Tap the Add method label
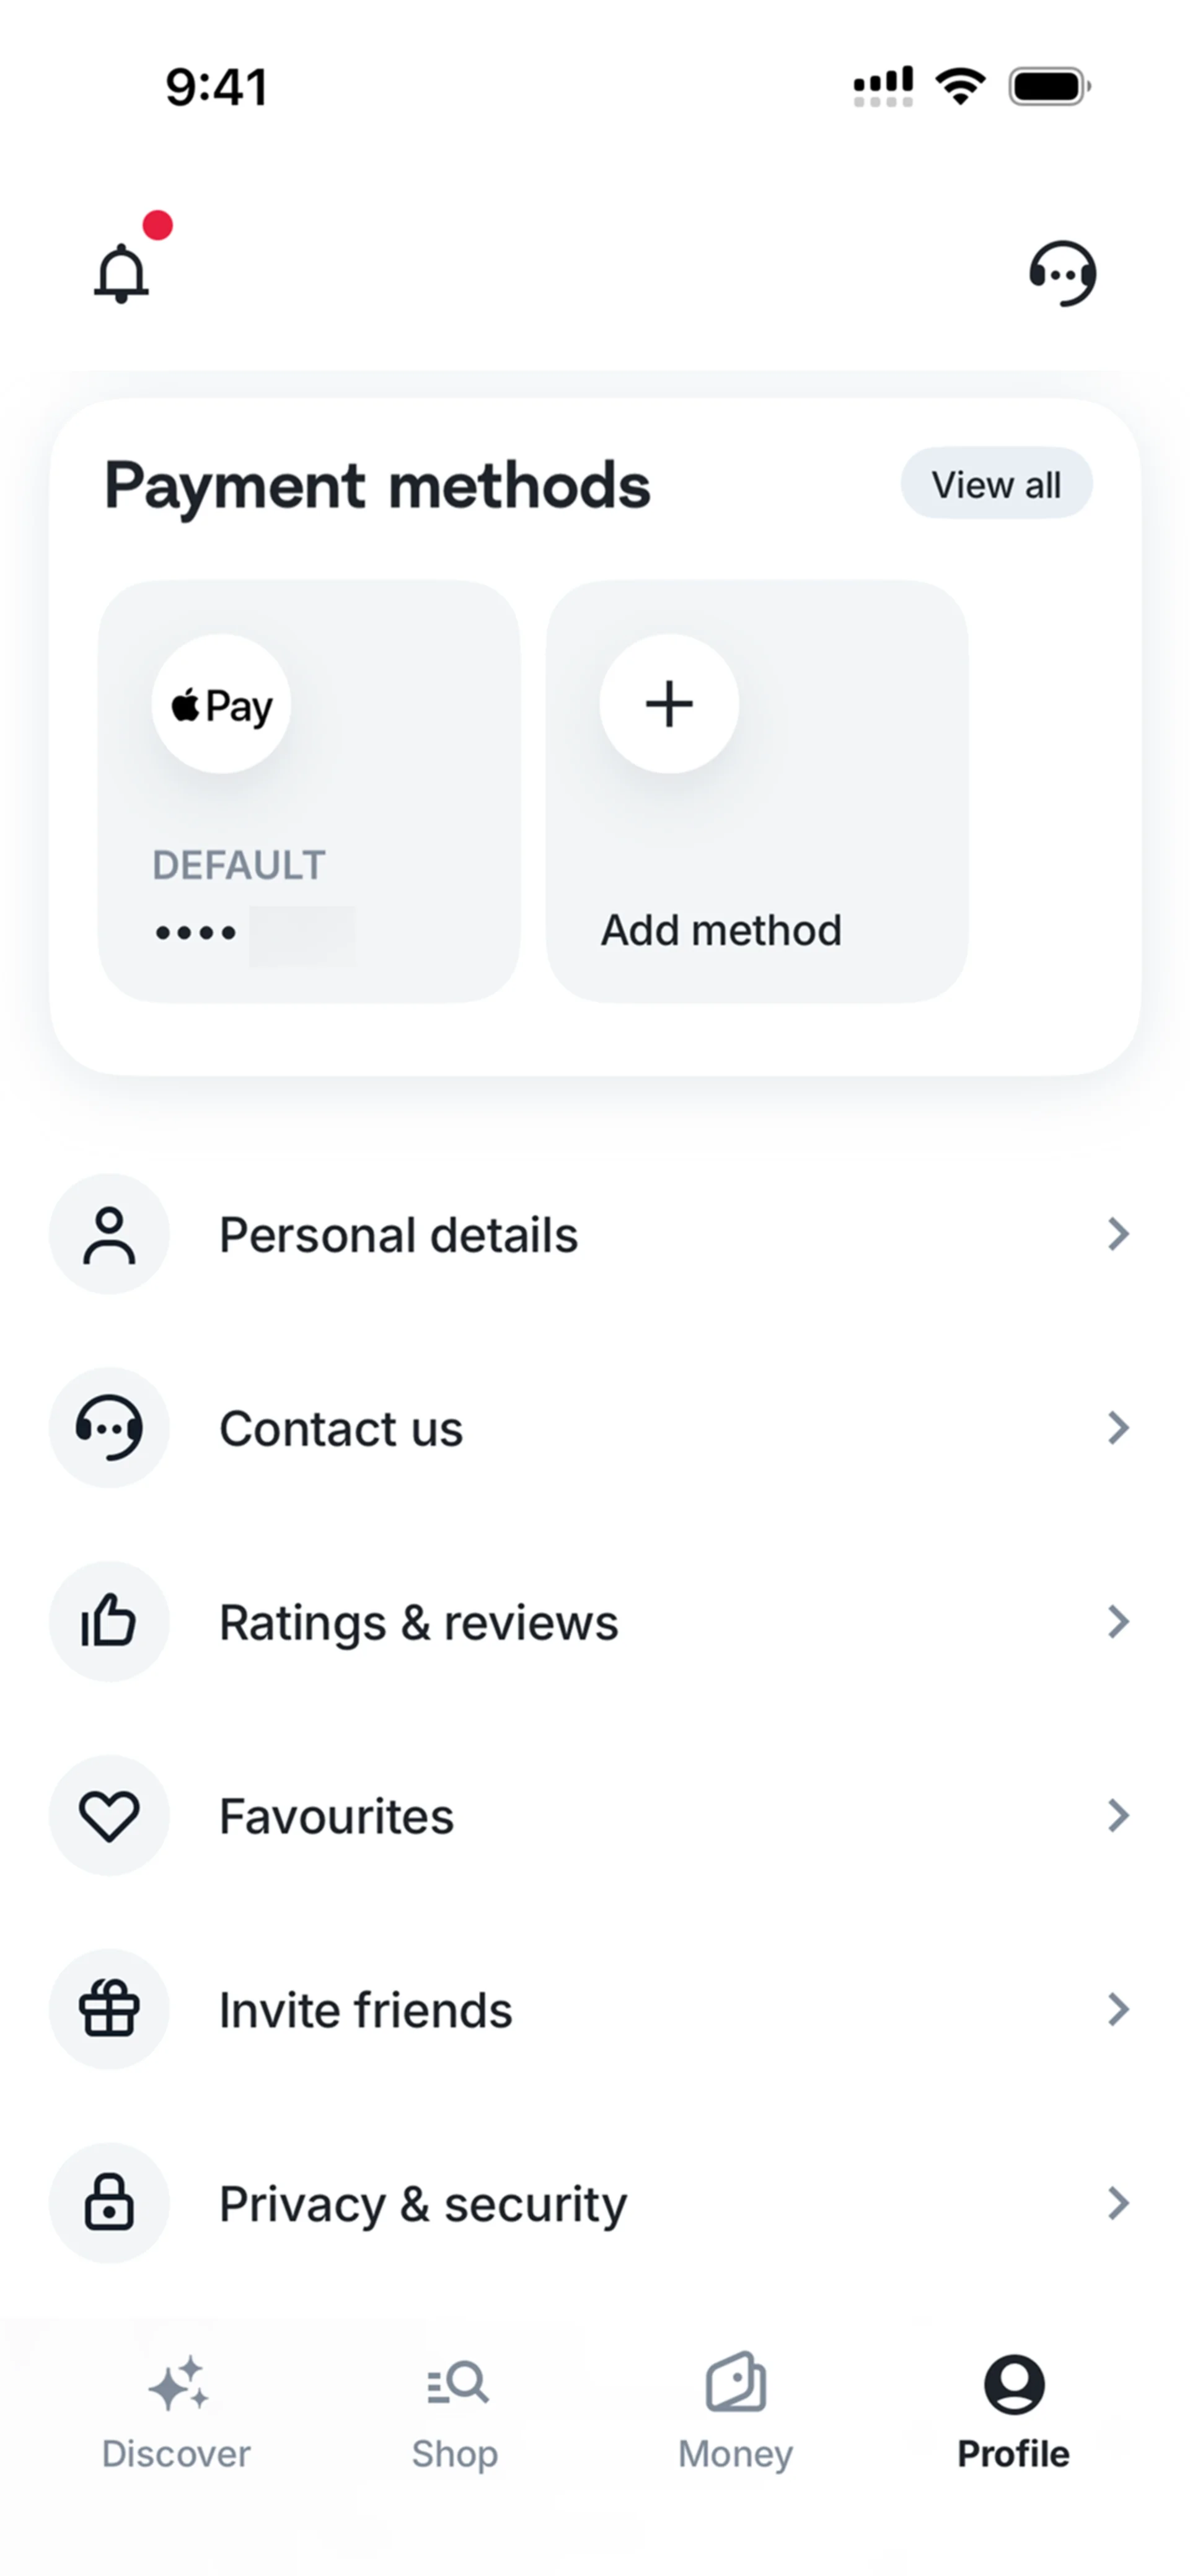 pyautogui.click(x=721, y=931)
